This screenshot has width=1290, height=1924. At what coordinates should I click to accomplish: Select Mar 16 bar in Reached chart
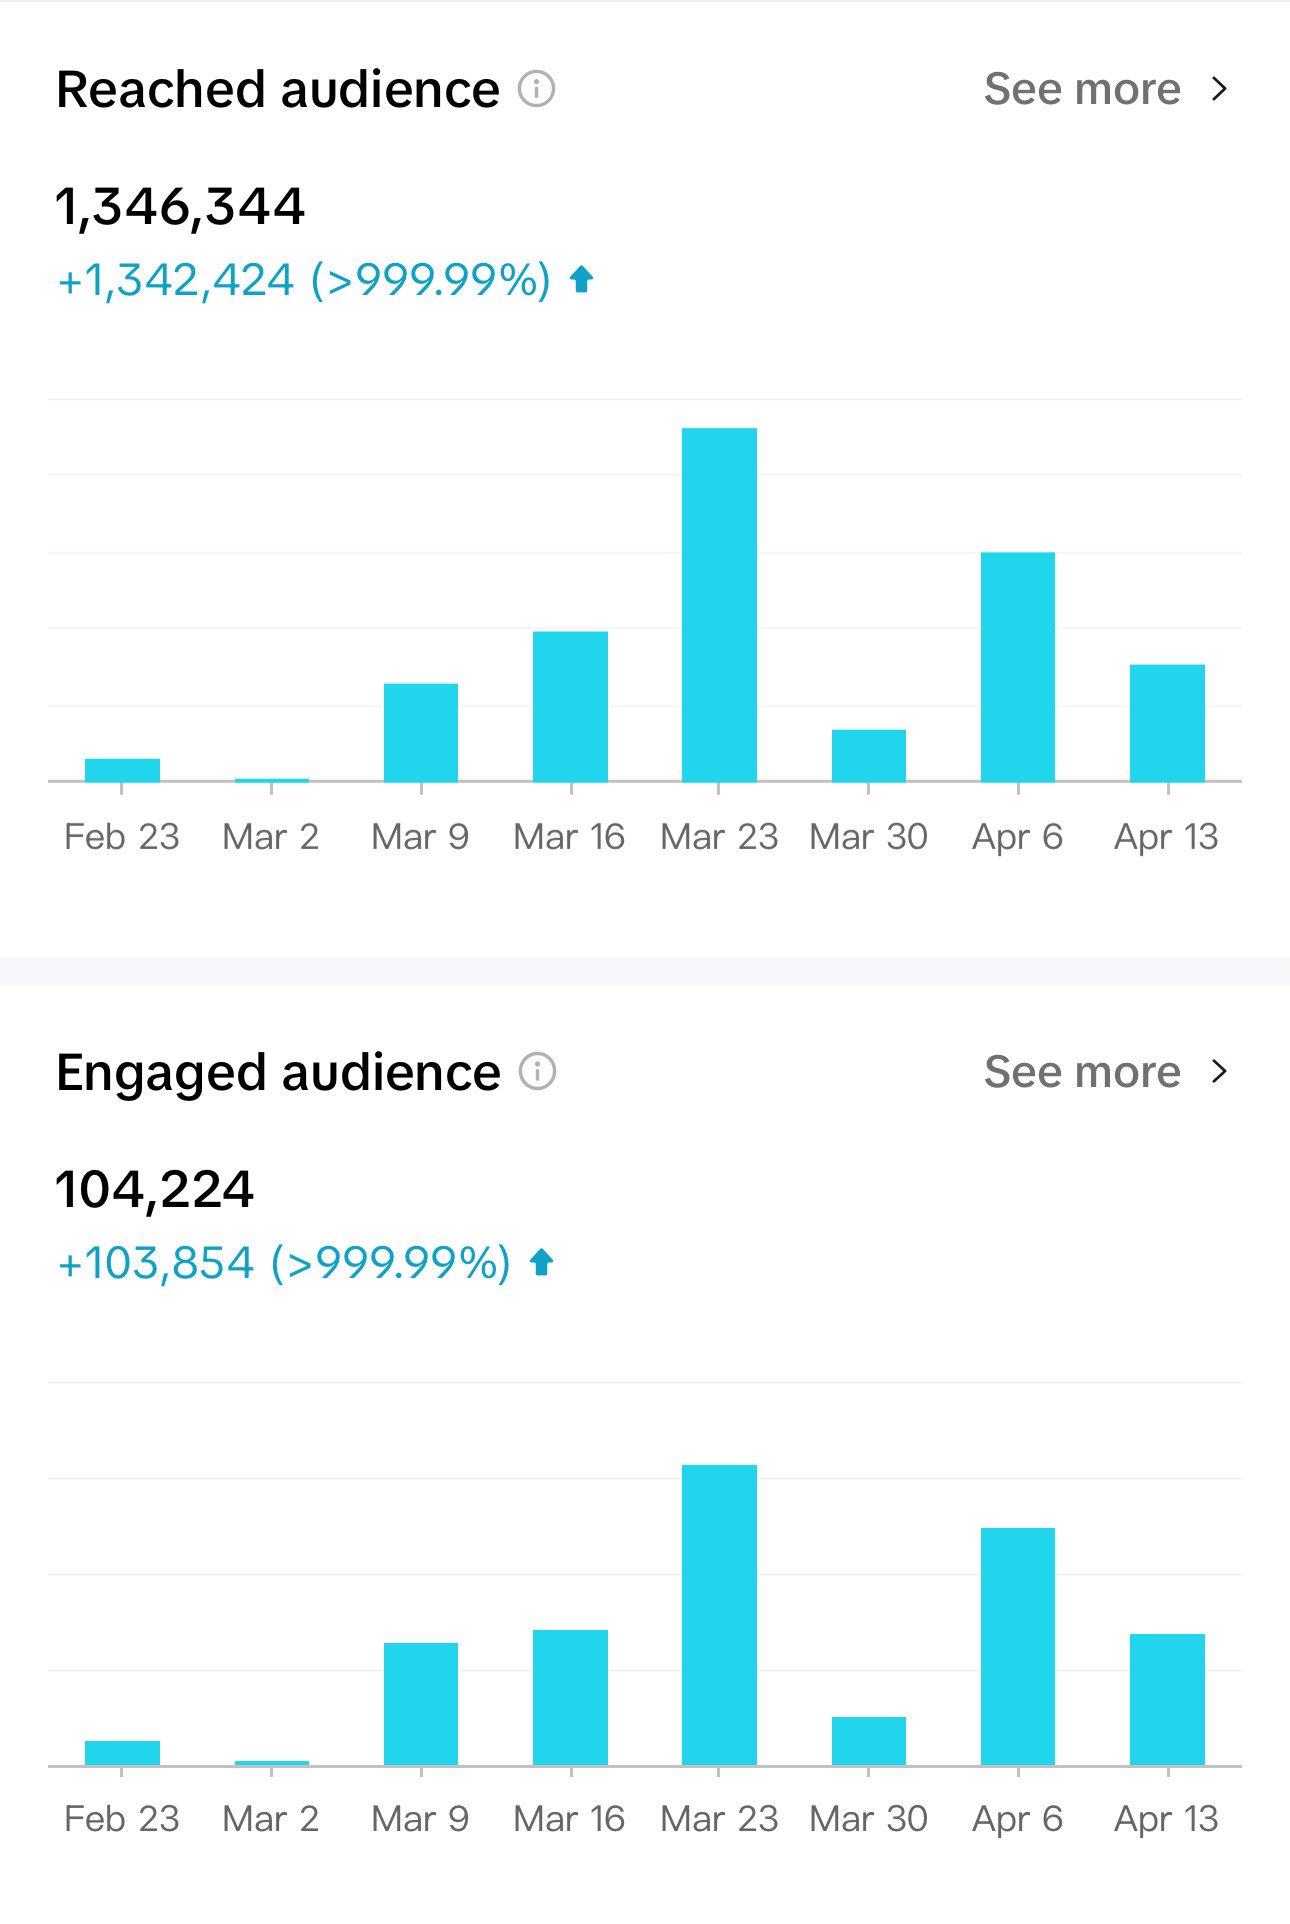pos(570,706)
